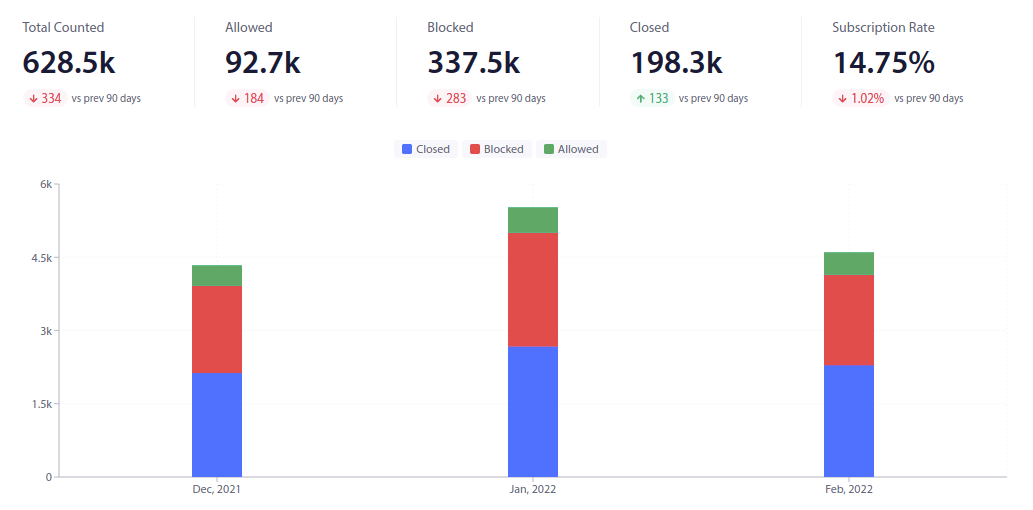Select the 628.5k Total Counted value
1033x510 pixels.
(69, 63)
